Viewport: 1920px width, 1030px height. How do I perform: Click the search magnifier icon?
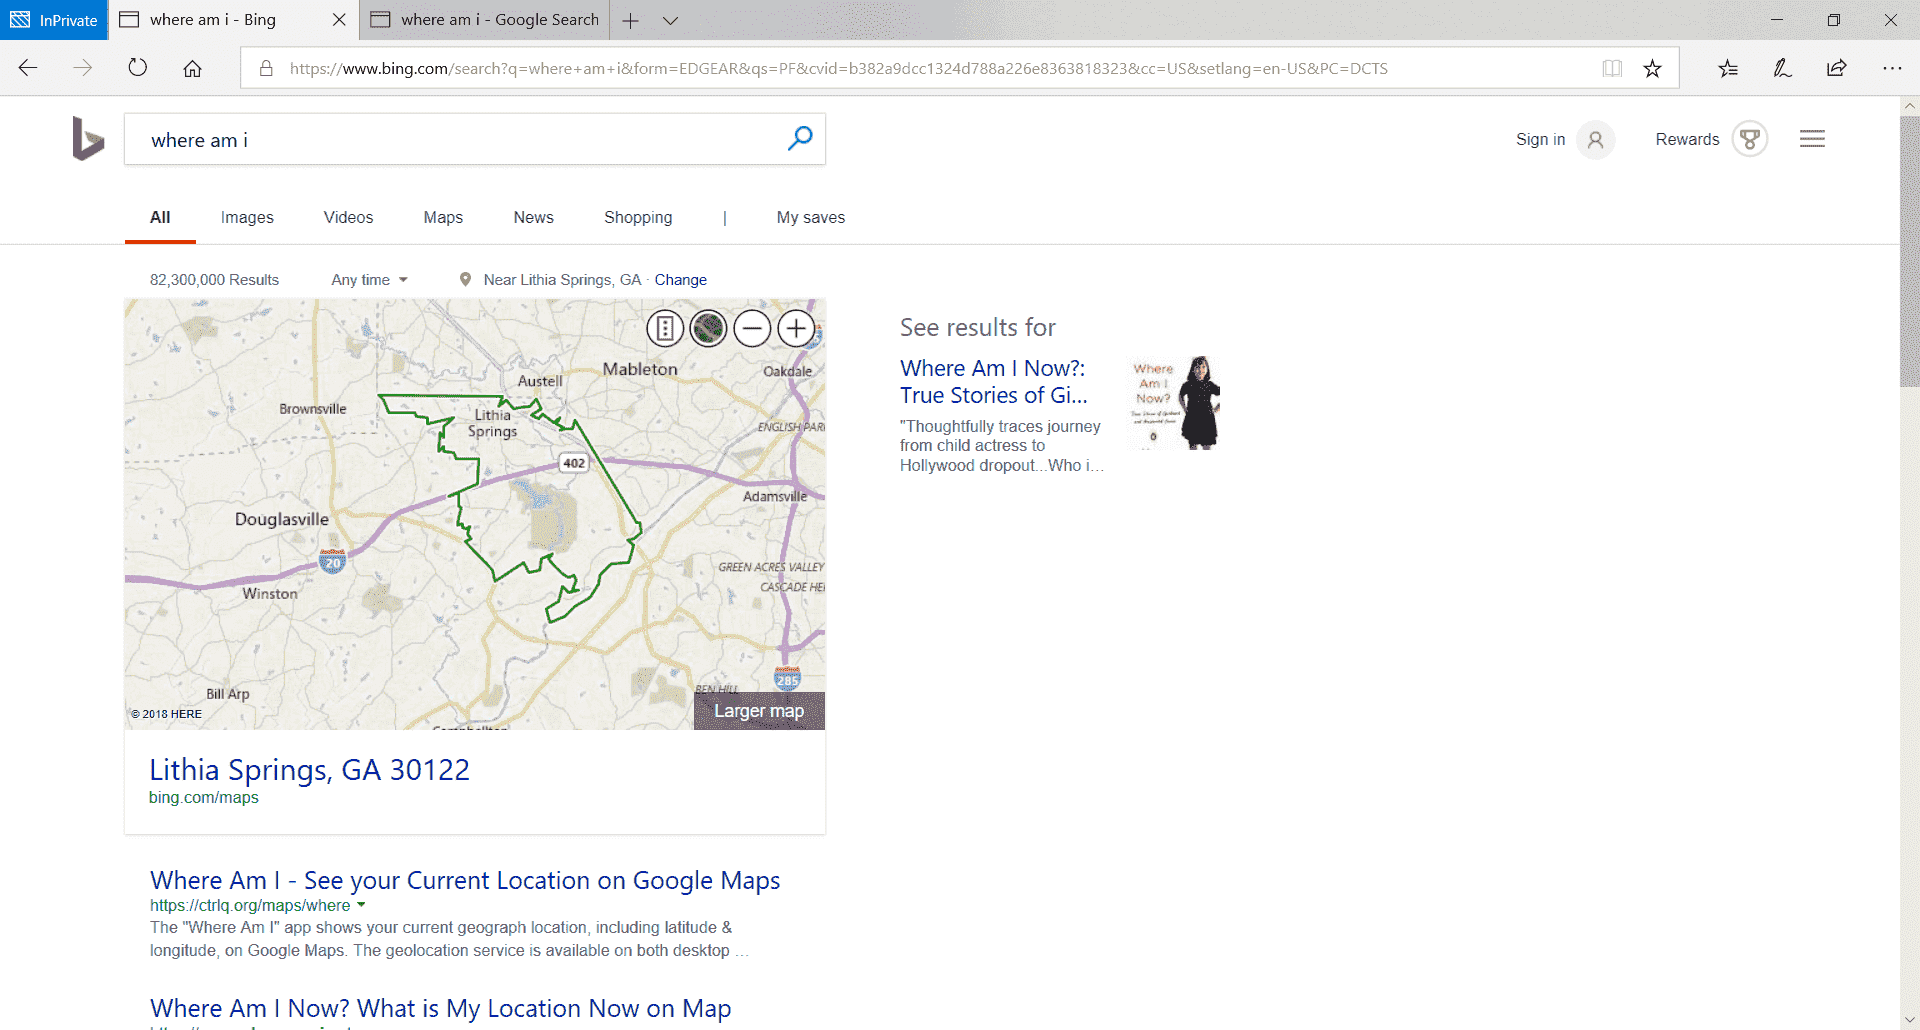tap(800, 139)
